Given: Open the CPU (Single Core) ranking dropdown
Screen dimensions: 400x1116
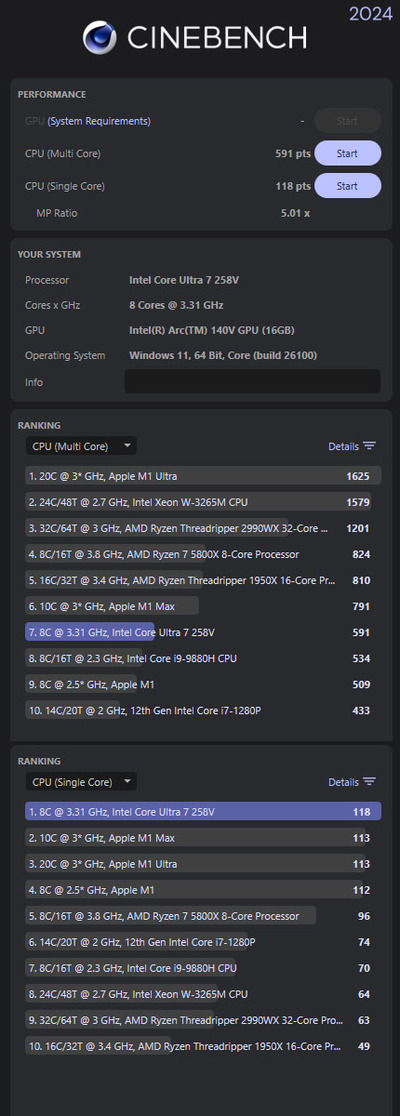Looking at the screenshot, I should tap(81, 781).
